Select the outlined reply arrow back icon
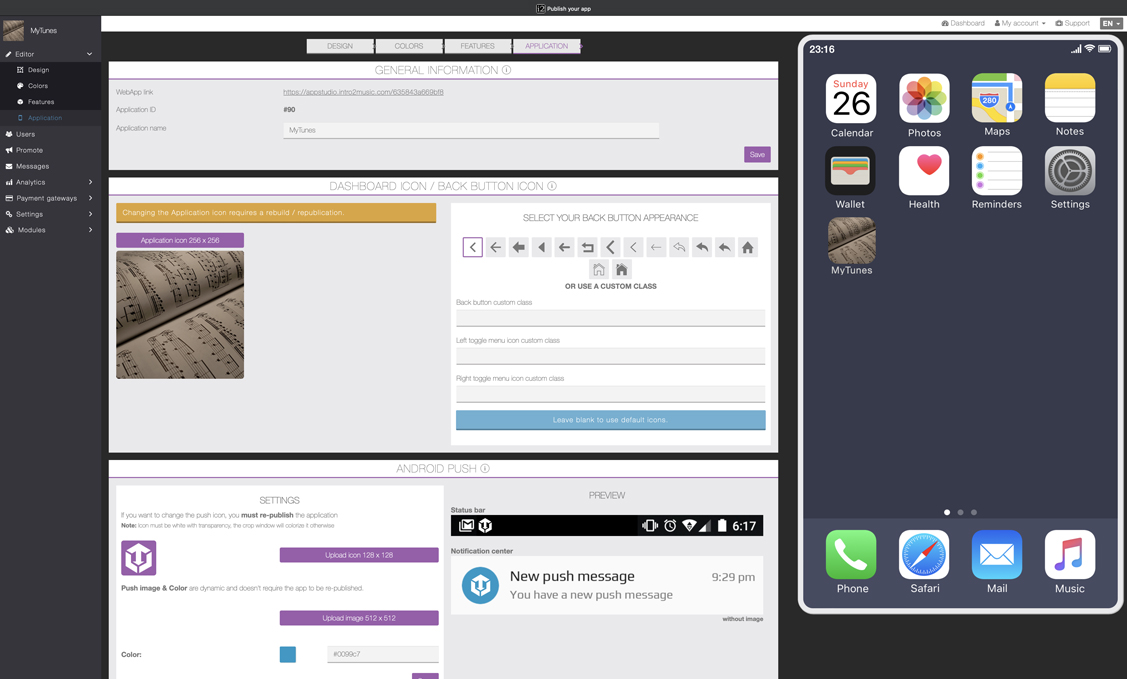The height and width of the screenshot is (679, 1127). (x=679, y=247)
